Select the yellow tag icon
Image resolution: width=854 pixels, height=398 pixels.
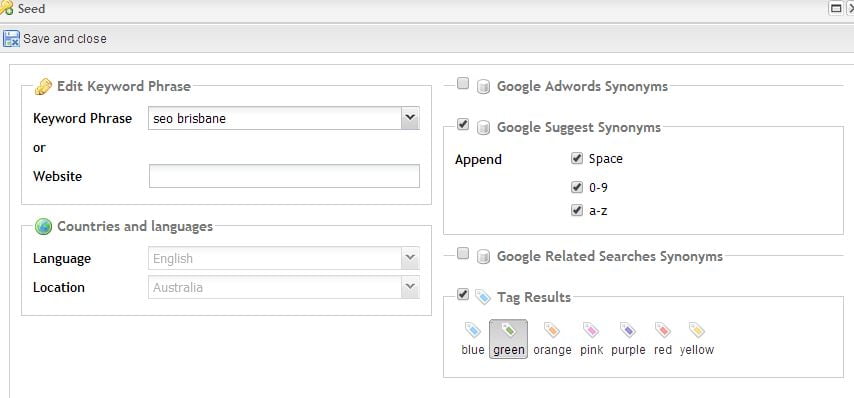[x=697, y=330]
